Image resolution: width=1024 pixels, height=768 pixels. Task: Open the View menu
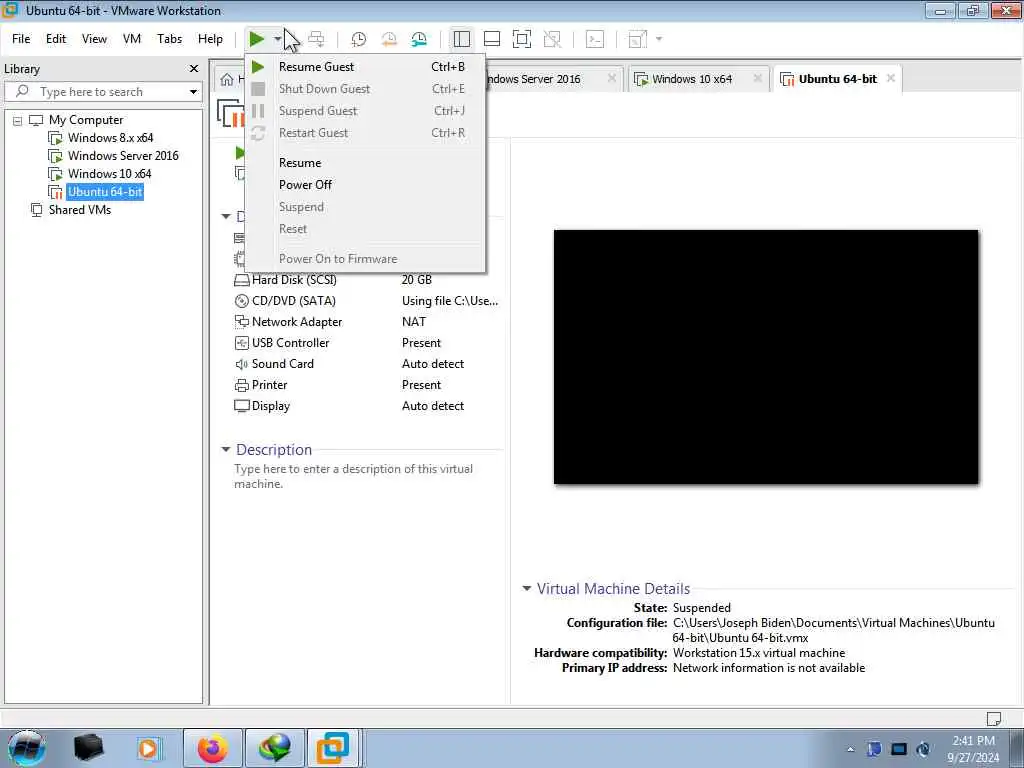point(94,39)
